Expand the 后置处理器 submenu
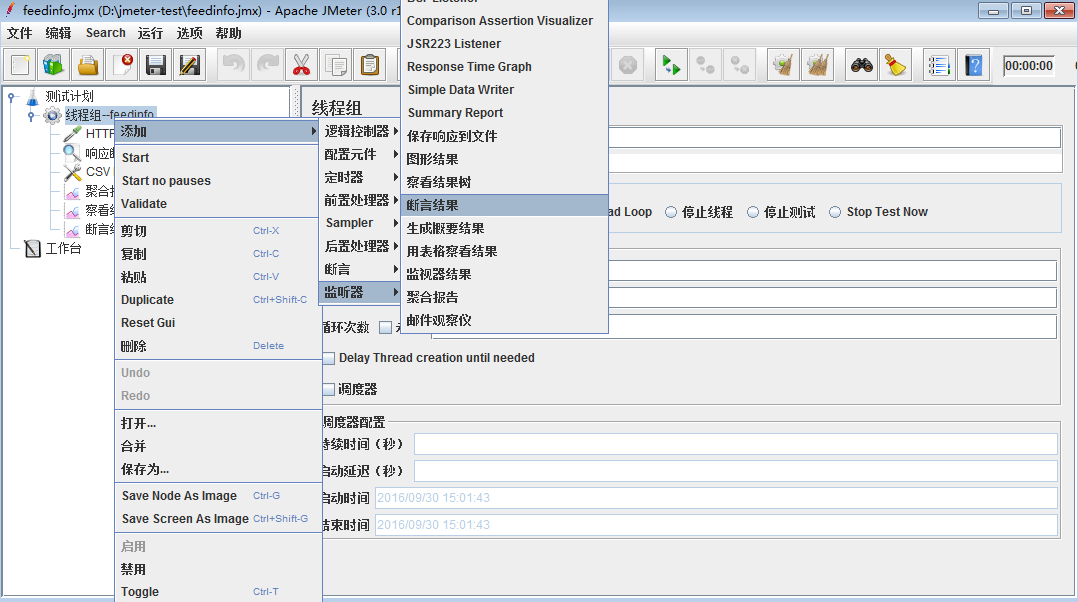 click(x=360, y=246)
